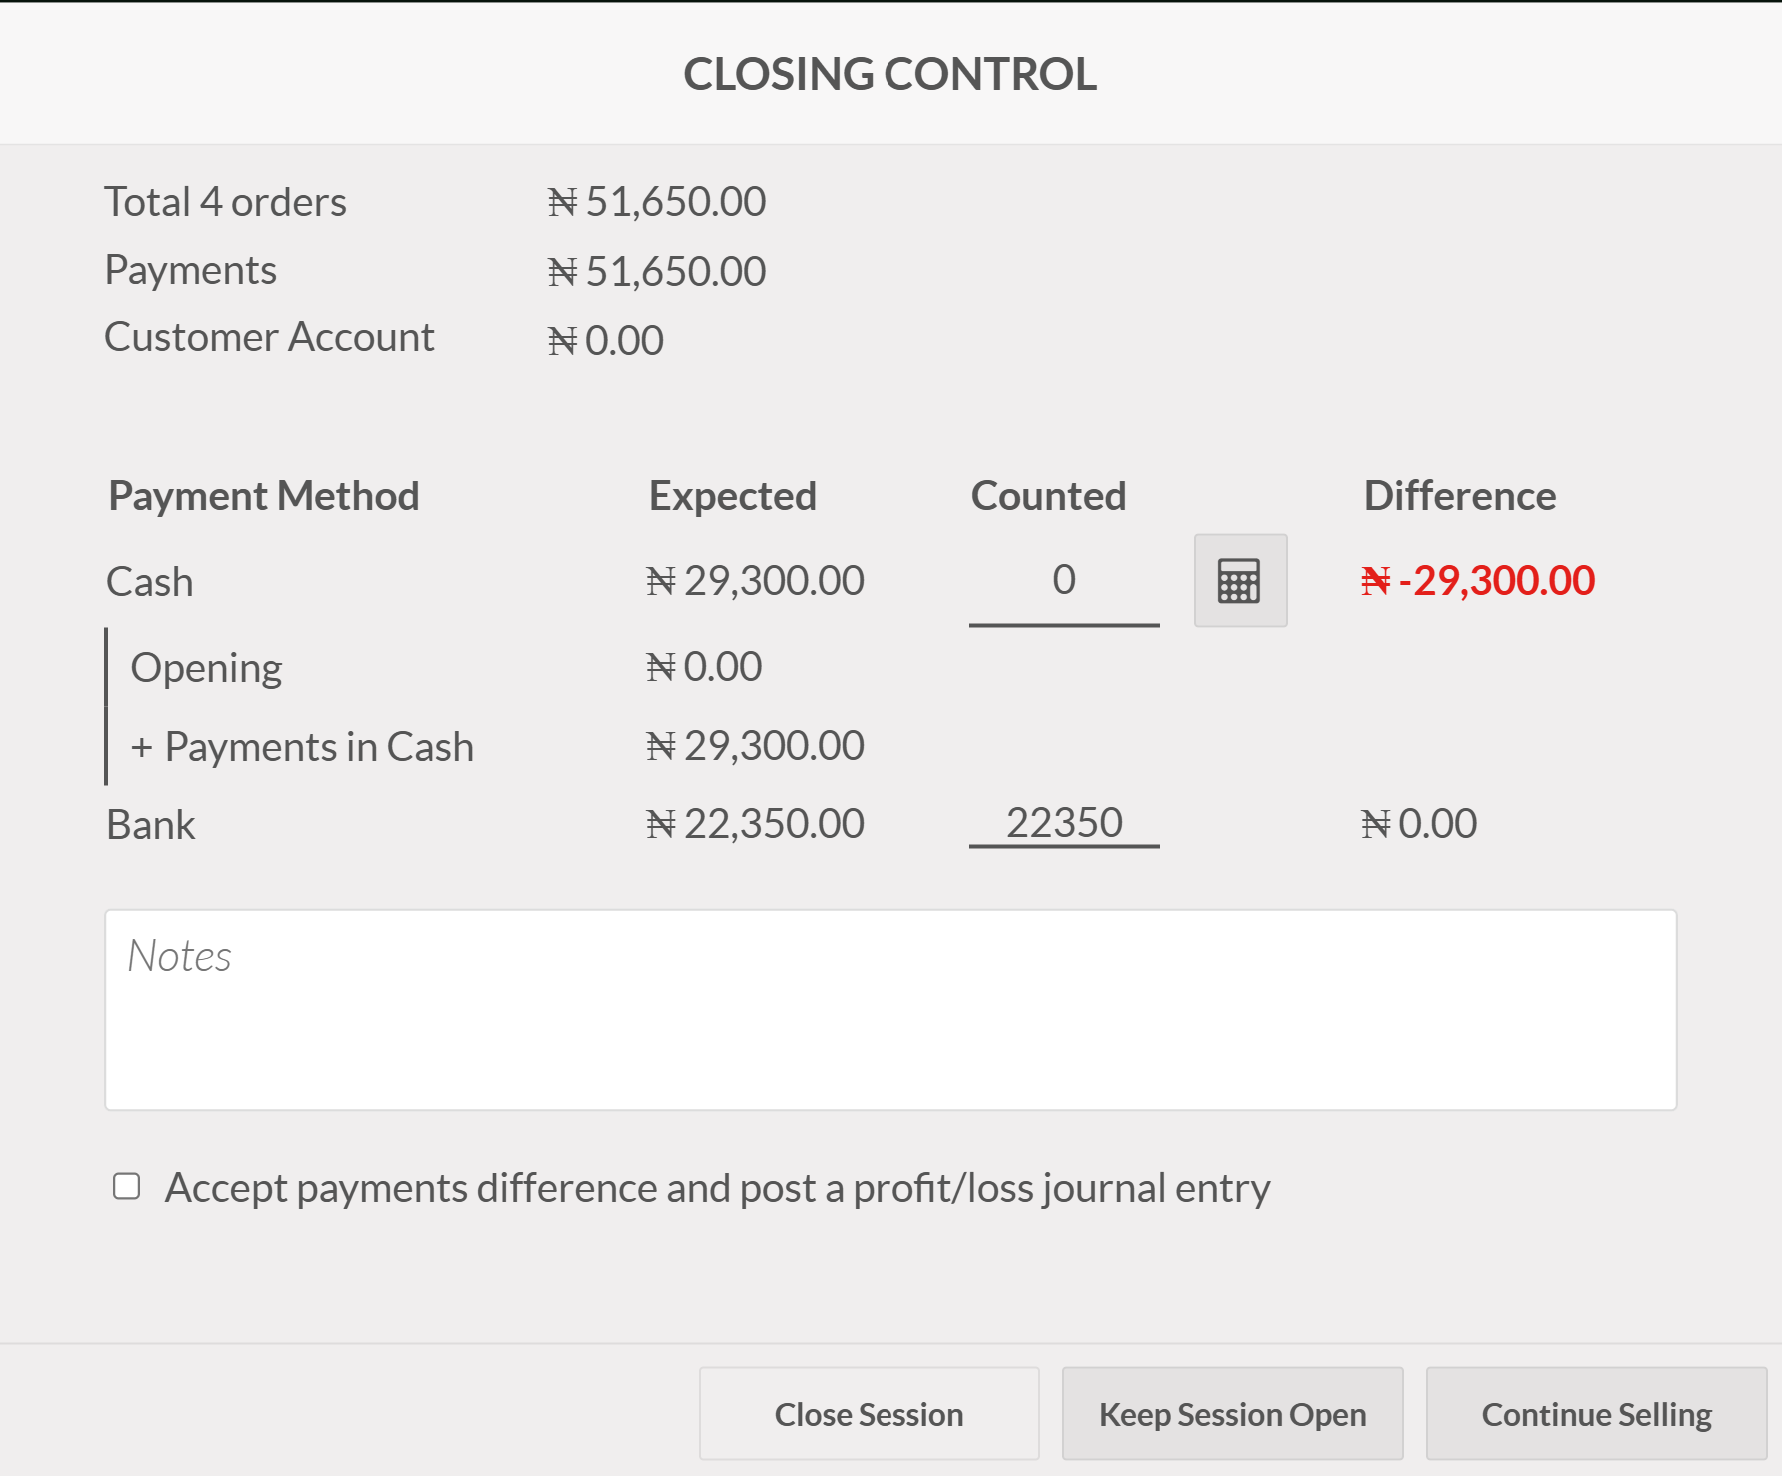This screenshot has height=1476, width=1782.
Task: Click the CLOSING CONTROL dialog title
Action: pos(890,74)
